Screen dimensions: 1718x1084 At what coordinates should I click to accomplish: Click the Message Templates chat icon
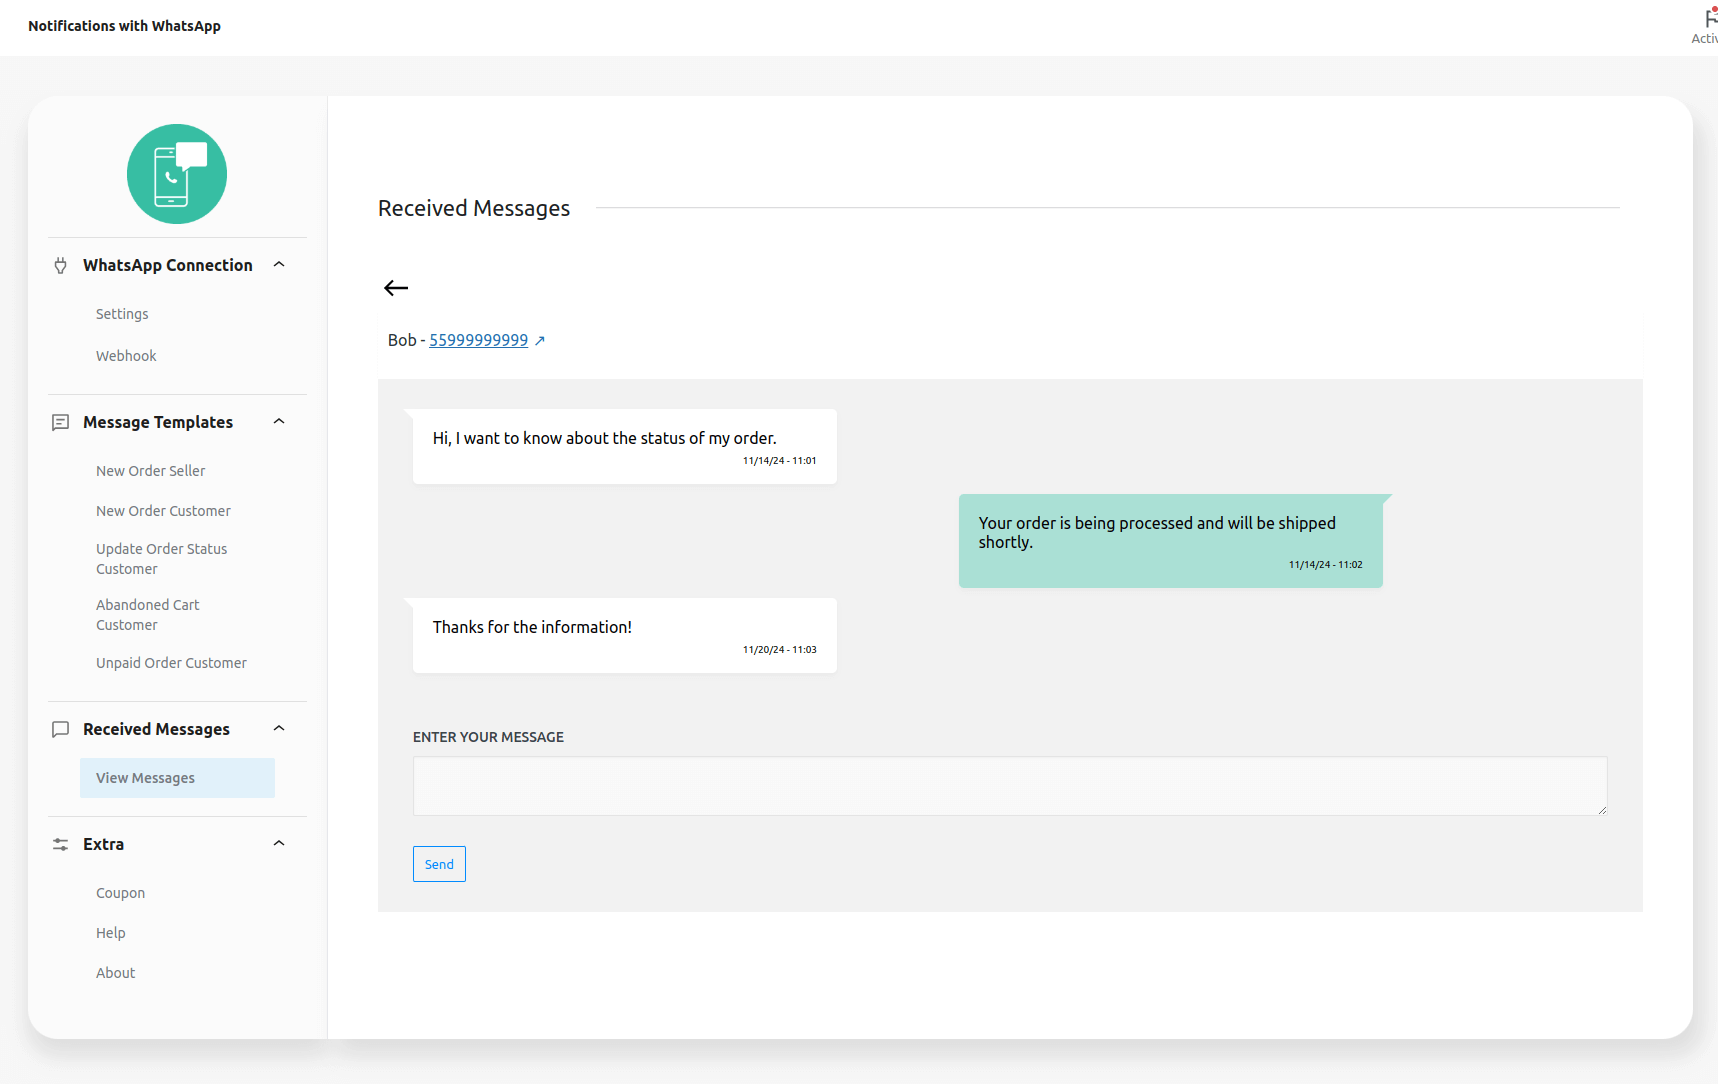pos(61,421)
